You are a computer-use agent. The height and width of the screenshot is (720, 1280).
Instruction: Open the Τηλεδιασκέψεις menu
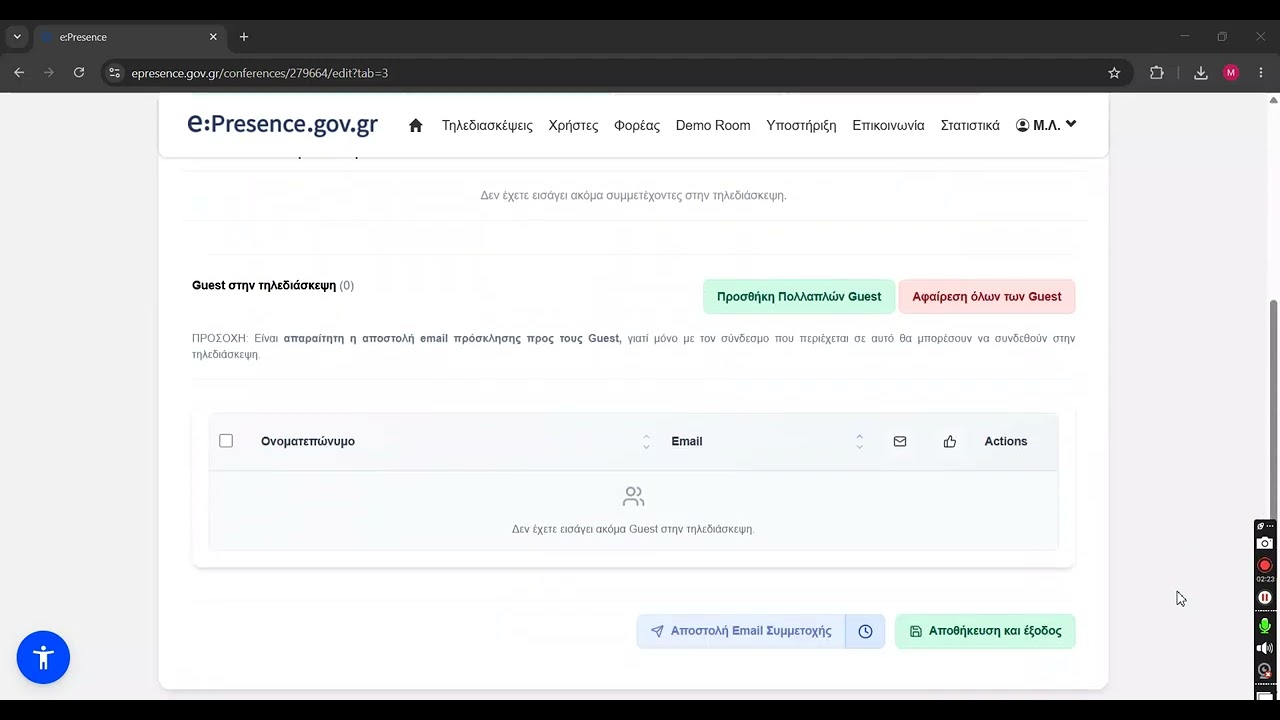click(x=487, y=125)
